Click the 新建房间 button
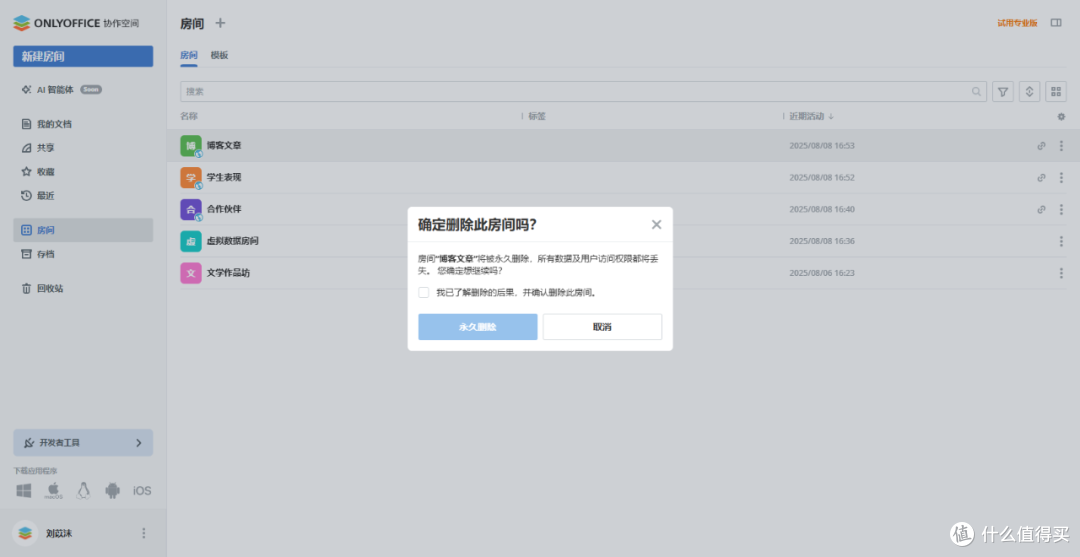The image size is (1080, 557). click(83, 56)
